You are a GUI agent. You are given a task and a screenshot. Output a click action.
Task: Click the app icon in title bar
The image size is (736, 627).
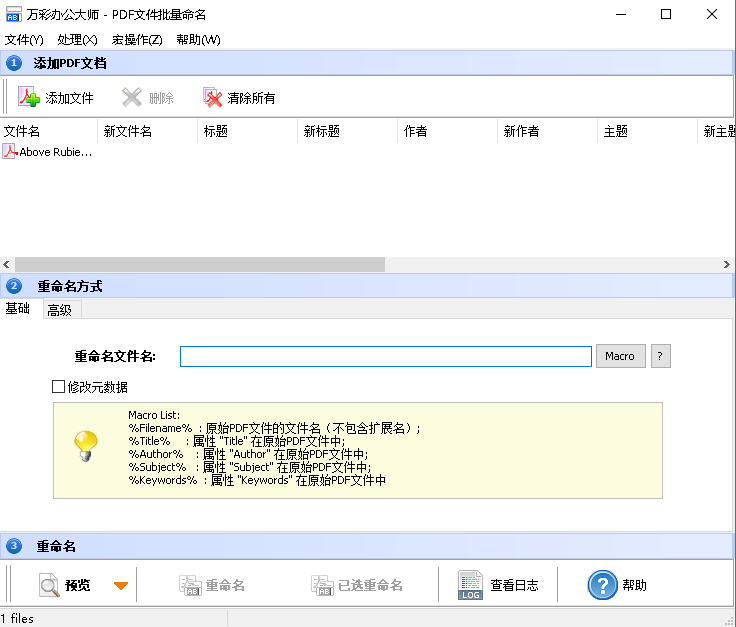pos(13,15)
